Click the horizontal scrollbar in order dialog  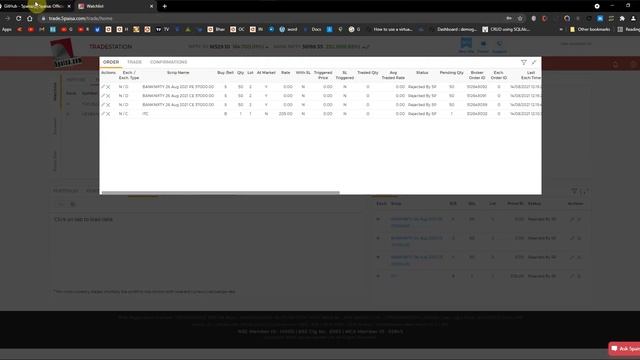(220, 193)
